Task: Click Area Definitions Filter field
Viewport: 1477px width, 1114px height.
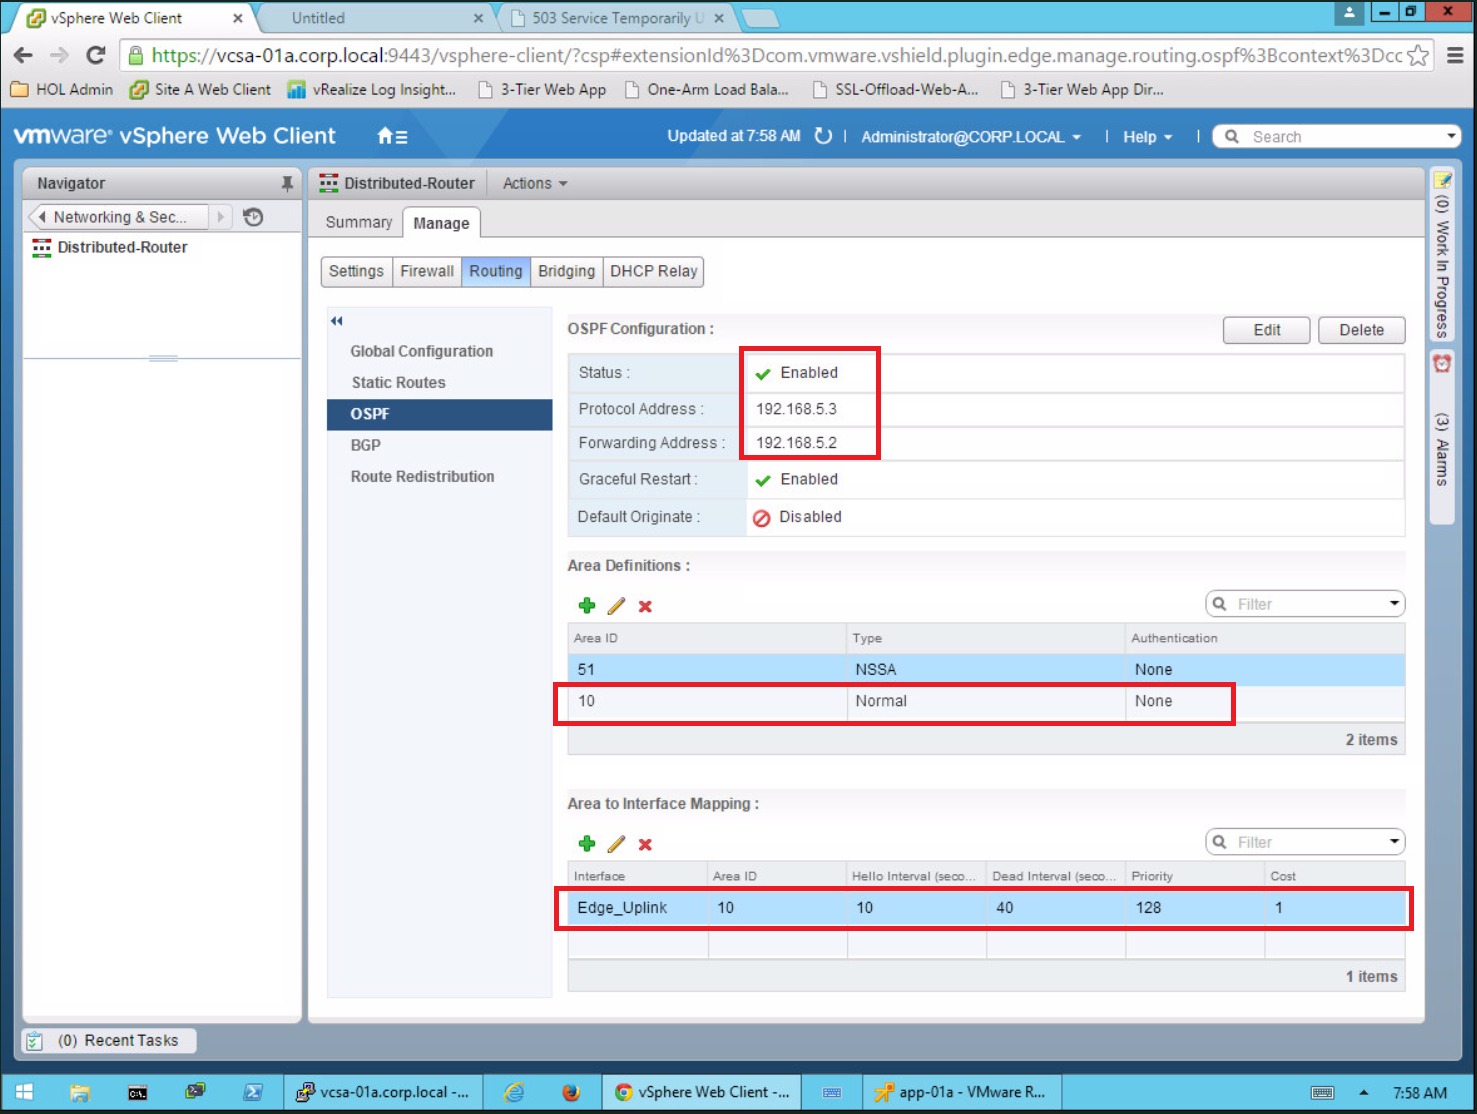Action: [1305, 604]
